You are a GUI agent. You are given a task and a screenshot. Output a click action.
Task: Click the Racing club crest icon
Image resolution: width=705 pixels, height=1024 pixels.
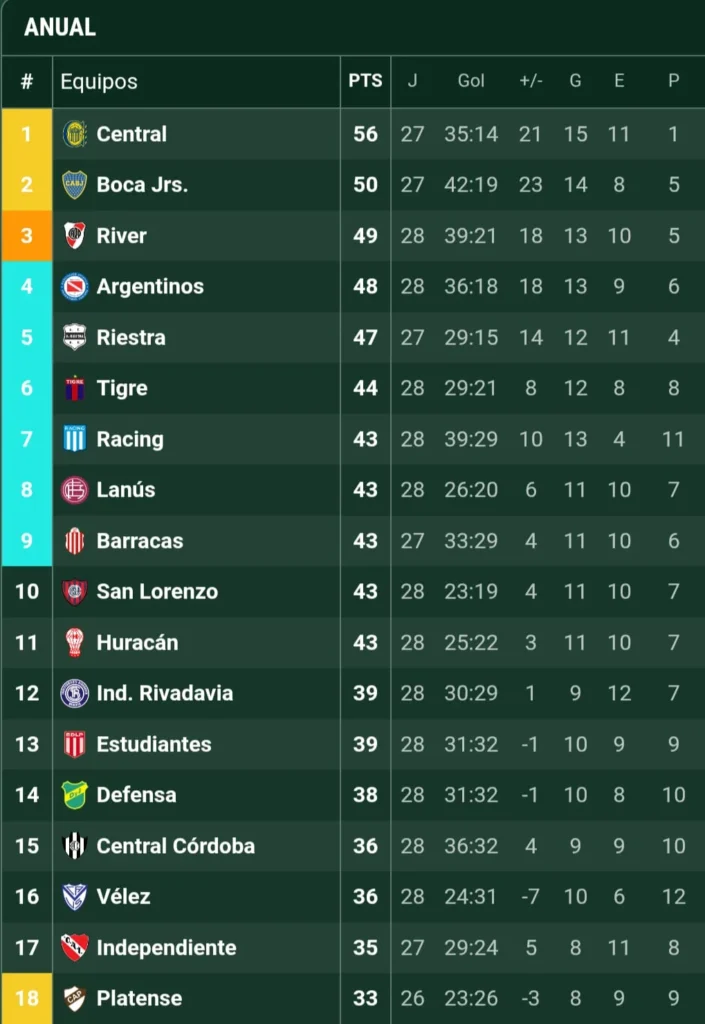[x=75, y=439]
